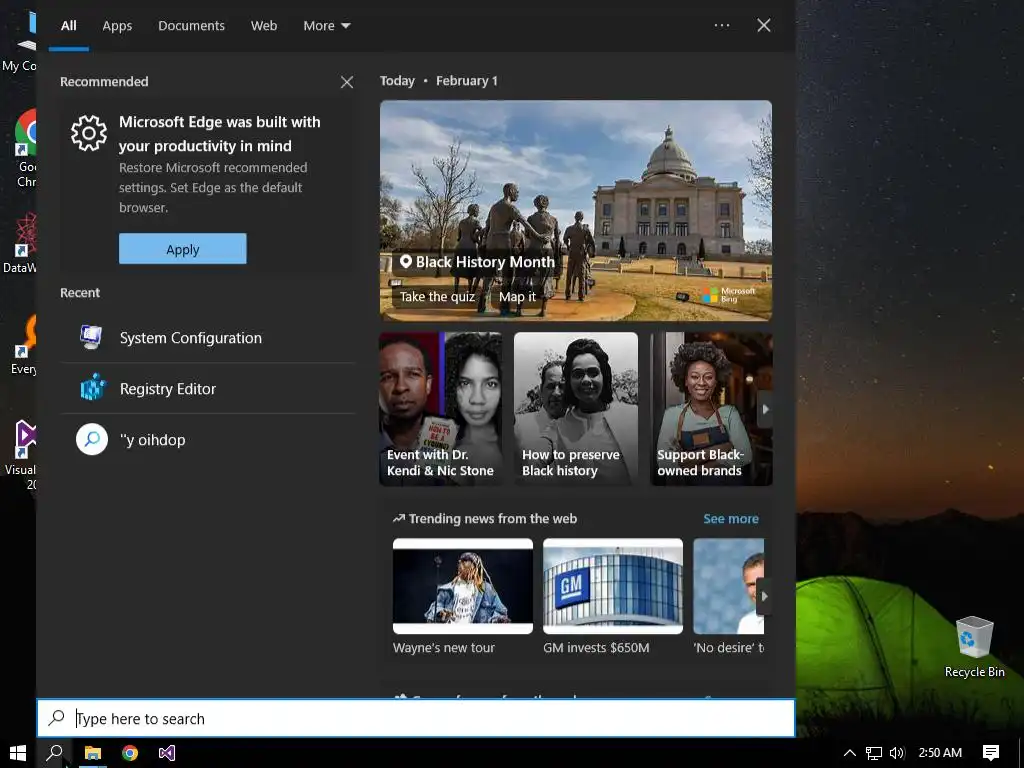Open the volume speaker tray icon

click(x=897, y=753)
